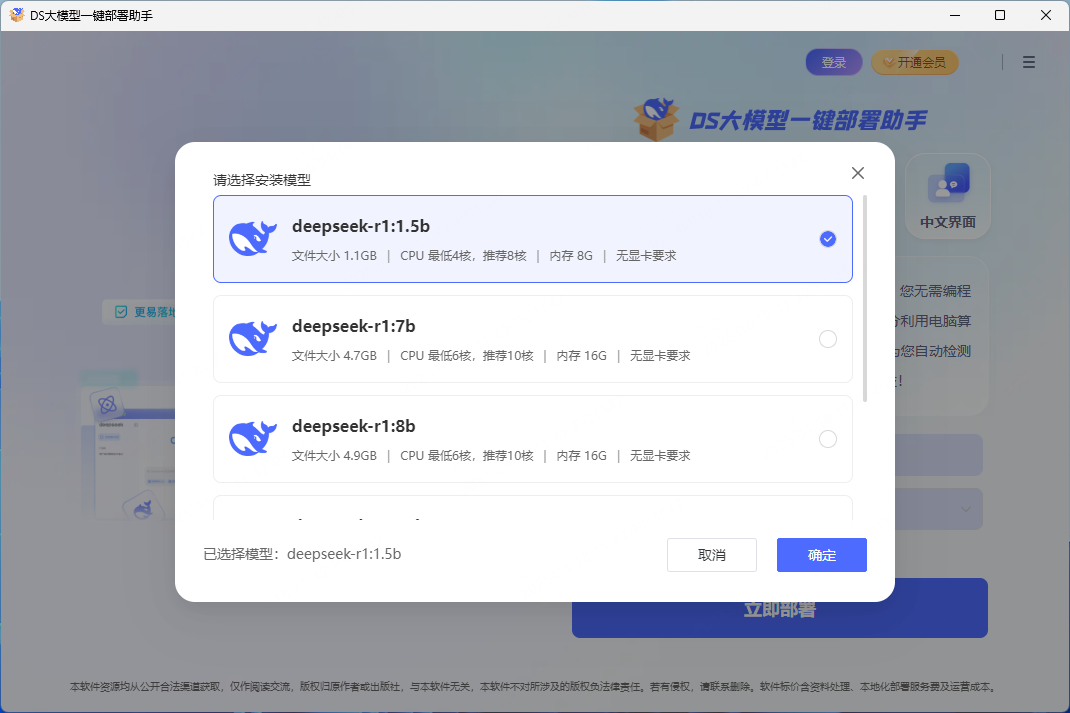This screenshot has width=1070, height=713.
Task: Open the hamburger menu icon
Action: (x=1029, y=62)
